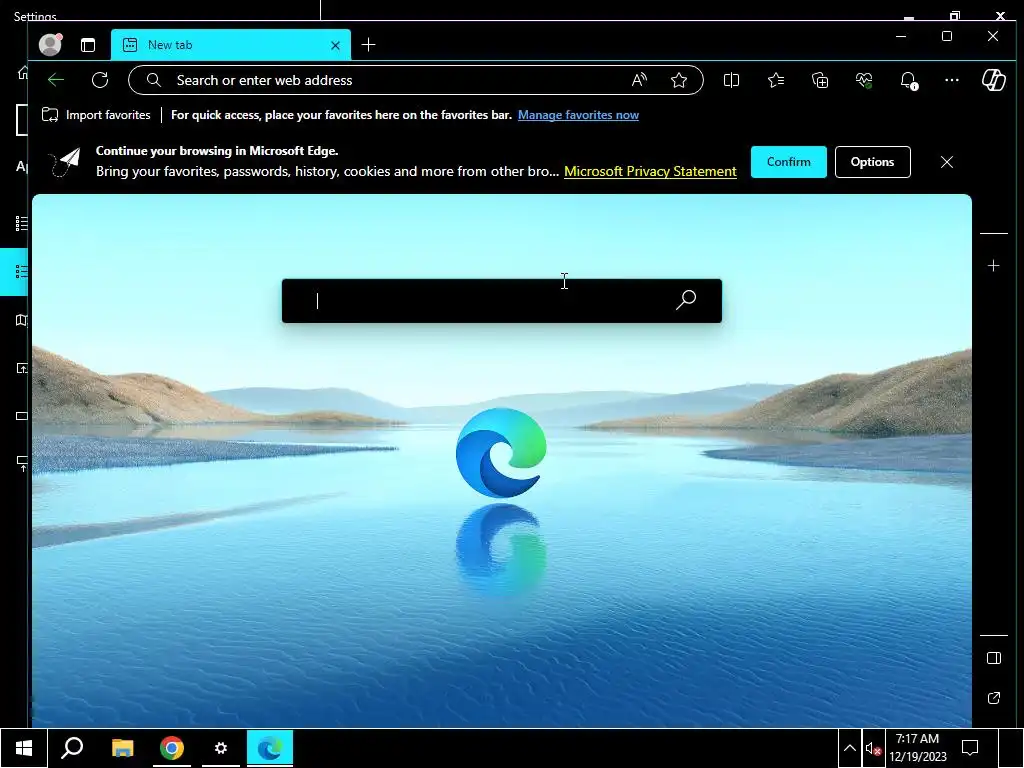Click the muted volume tray icon

(873, 748)
